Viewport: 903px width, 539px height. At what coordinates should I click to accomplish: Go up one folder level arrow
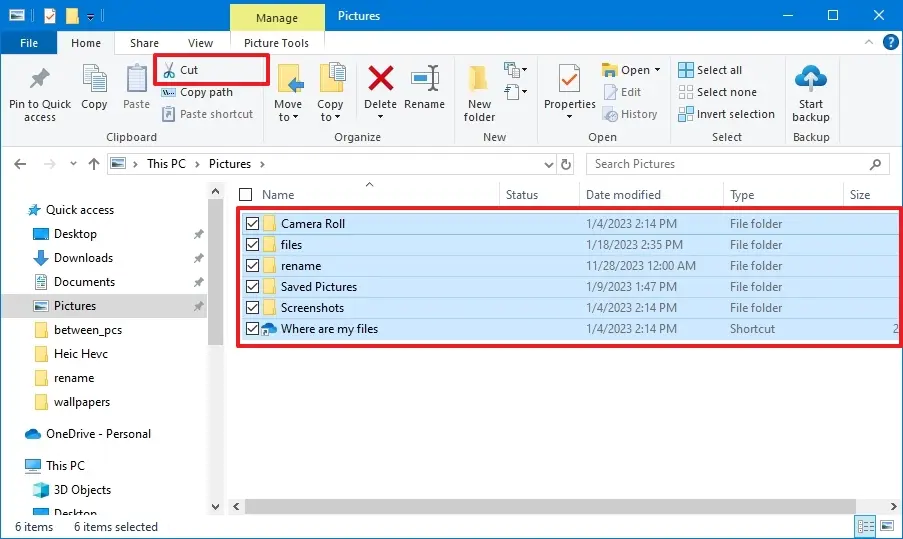point(94,164)
